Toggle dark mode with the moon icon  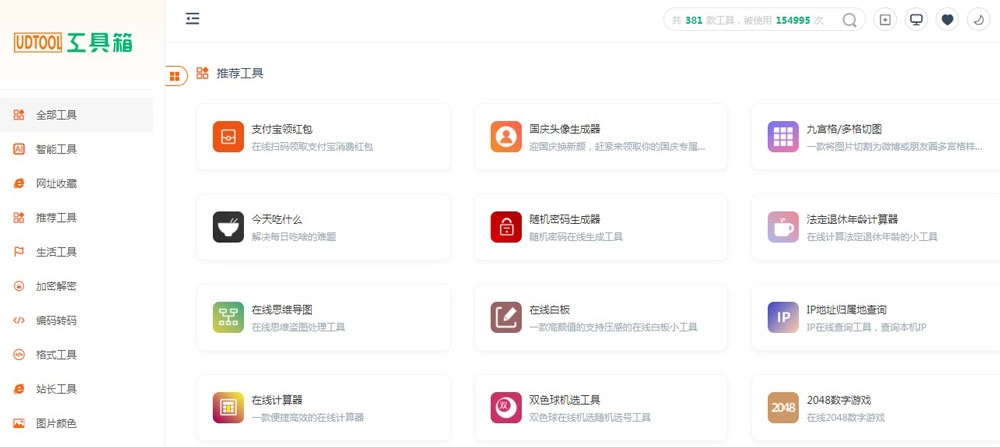click(x=978, y=20)
